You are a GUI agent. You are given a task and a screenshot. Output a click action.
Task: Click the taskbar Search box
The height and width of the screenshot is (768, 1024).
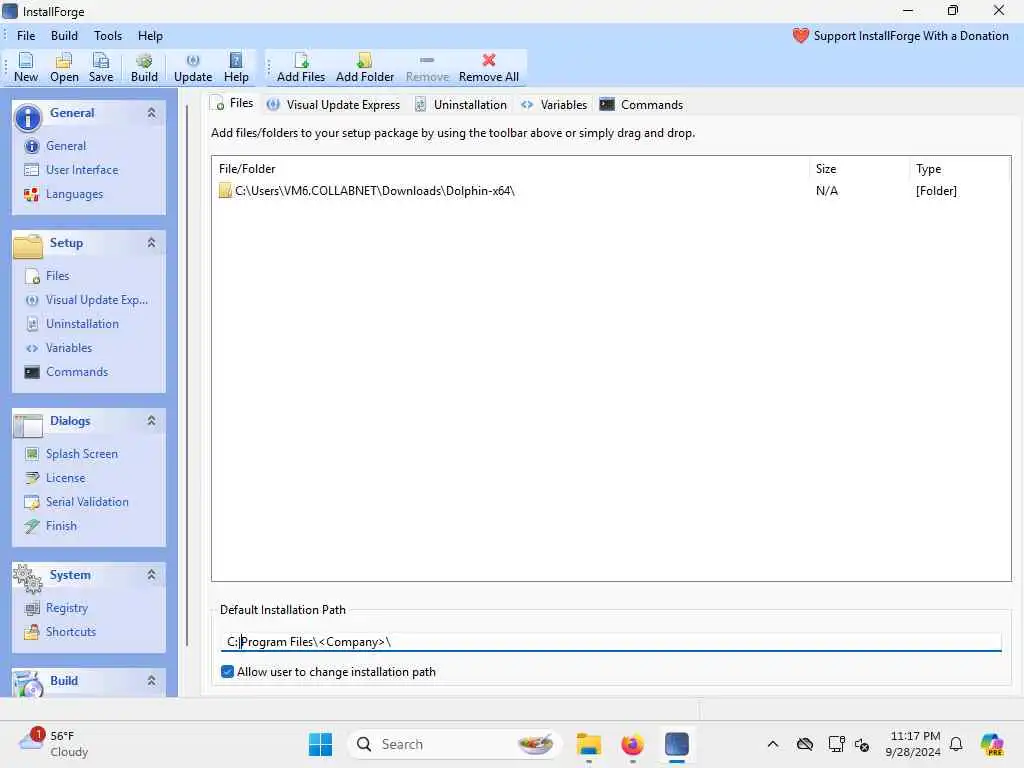(x=455, y=744)
